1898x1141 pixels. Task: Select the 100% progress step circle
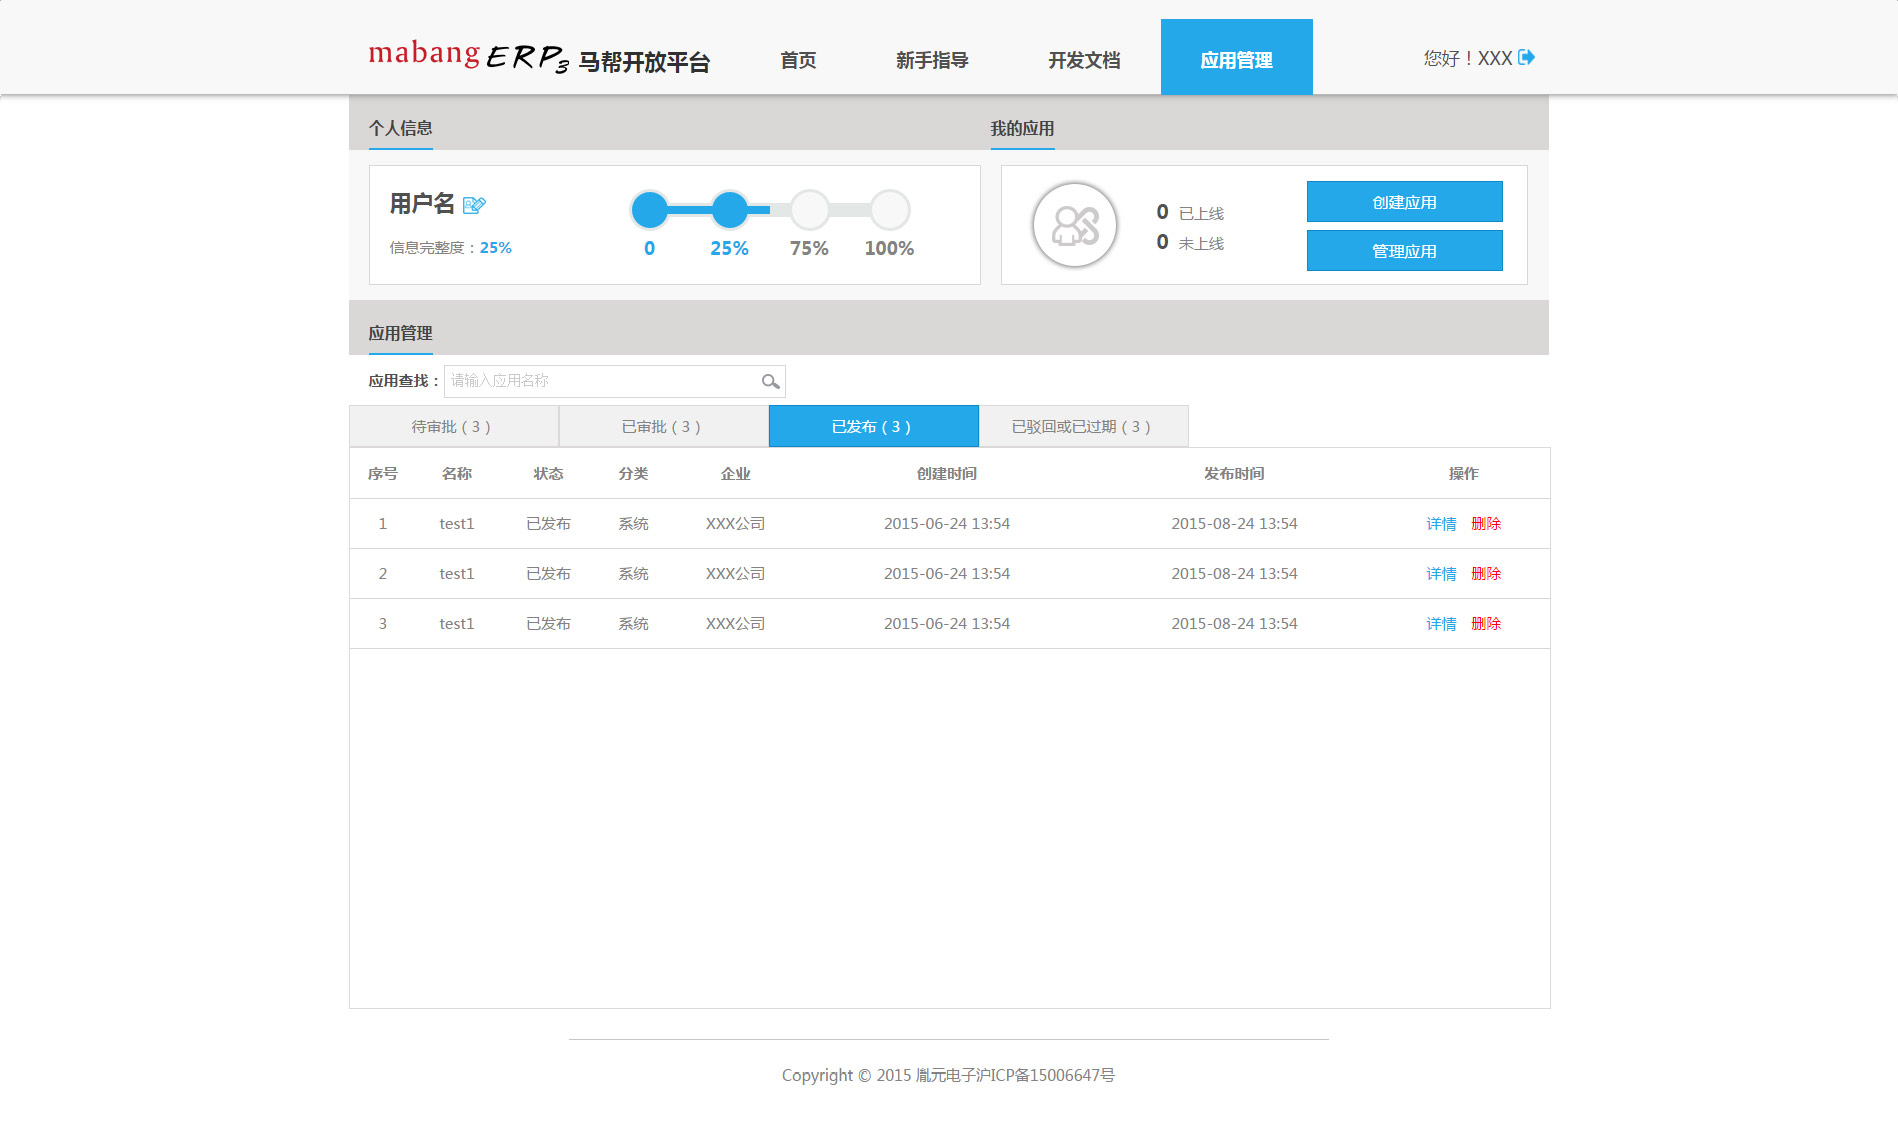889,210
